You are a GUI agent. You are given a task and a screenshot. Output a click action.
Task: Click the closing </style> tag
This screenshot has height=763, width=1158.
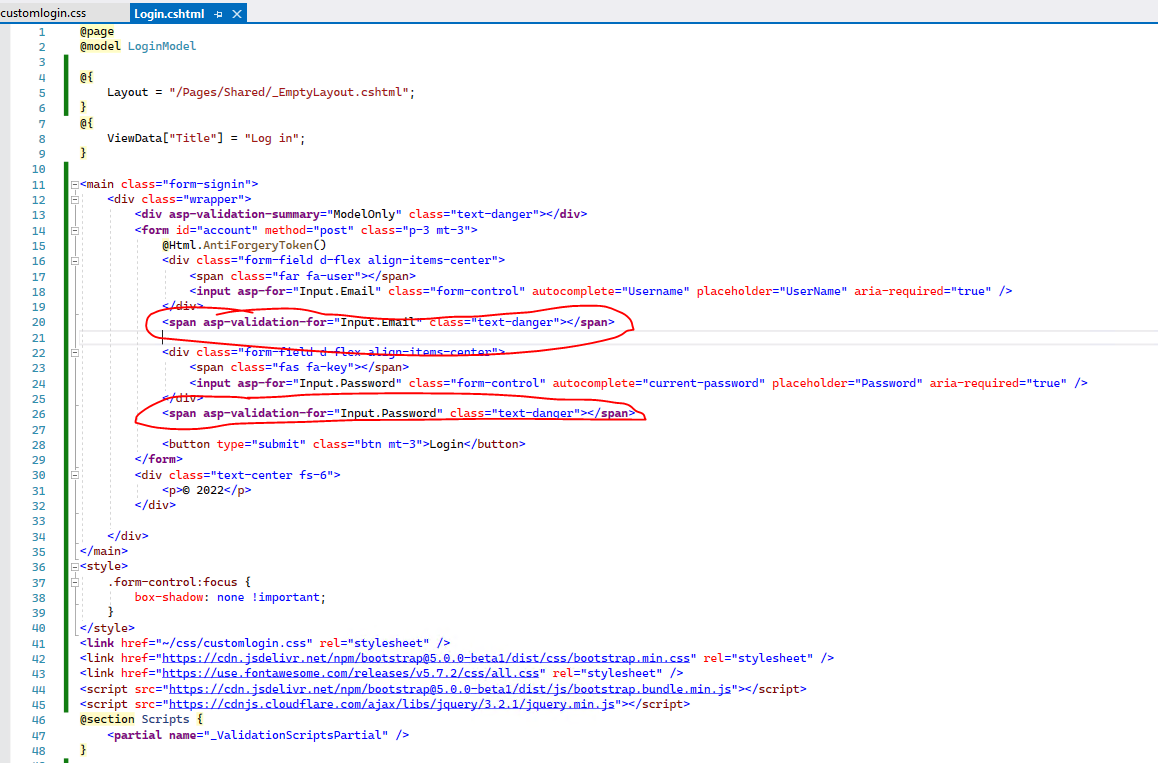(x=107, y=628)
